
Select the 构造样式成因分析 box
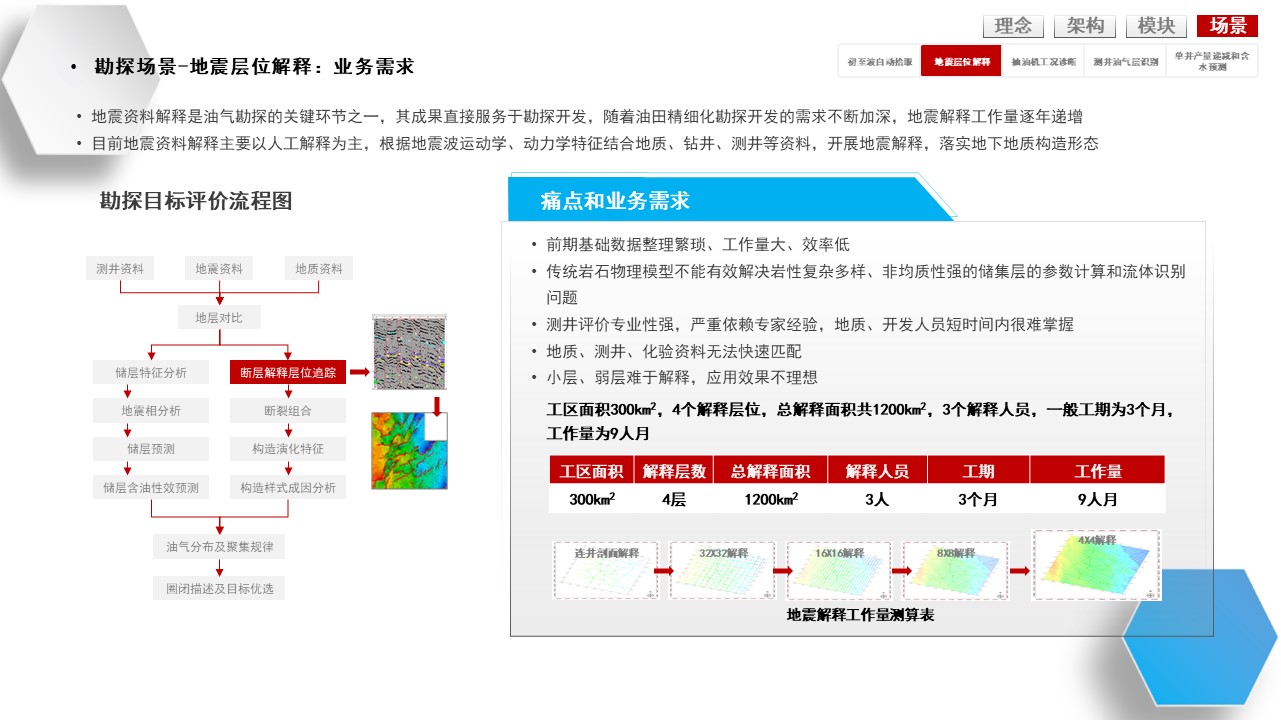(288, 487)
